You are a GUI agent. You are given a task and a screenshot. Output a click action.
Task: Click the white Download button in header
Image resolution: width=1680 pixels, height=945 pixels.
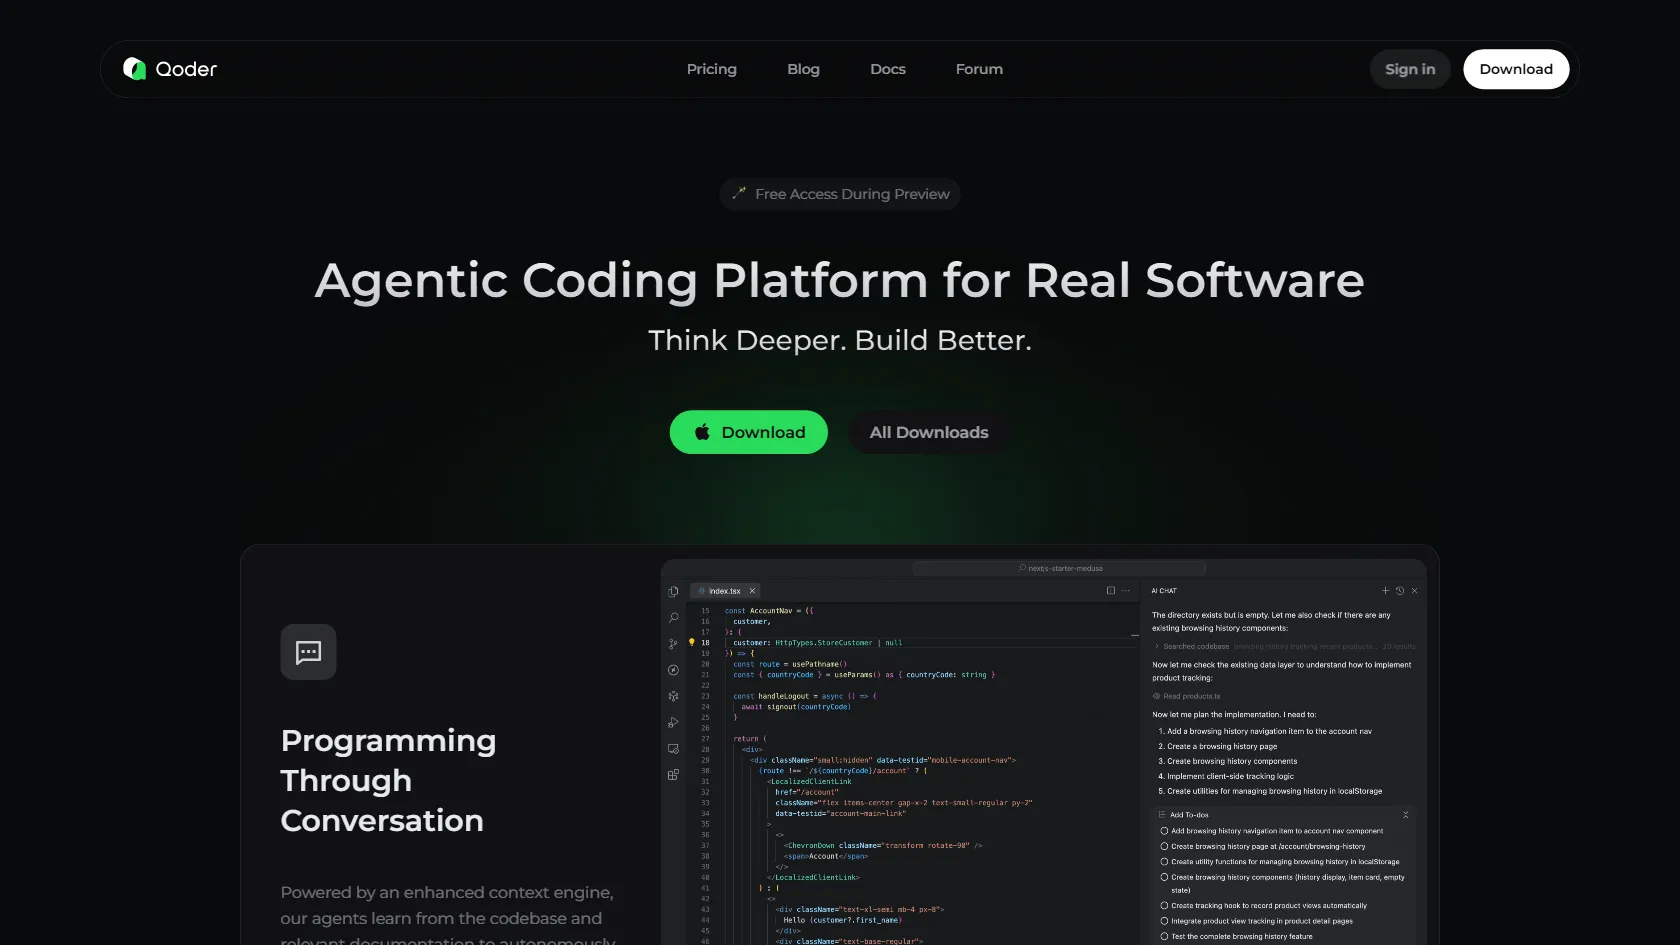click(x=1516, y=69)
